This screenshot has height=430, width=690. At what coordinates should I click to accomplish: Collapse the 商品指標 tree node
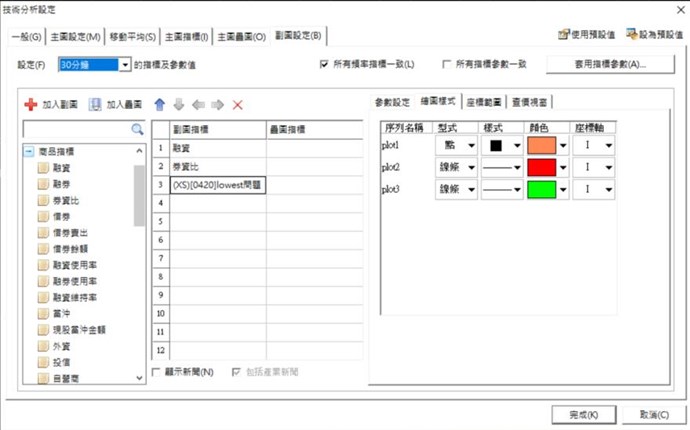pyautogui.click(x=28, y=152)
